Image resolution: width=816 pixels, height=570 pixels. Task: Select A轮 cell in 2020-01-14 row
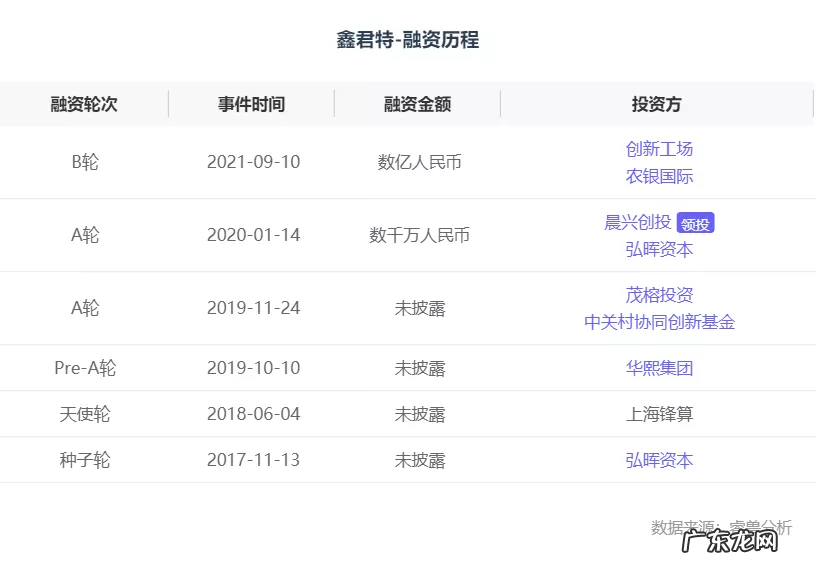click(85, 235)
